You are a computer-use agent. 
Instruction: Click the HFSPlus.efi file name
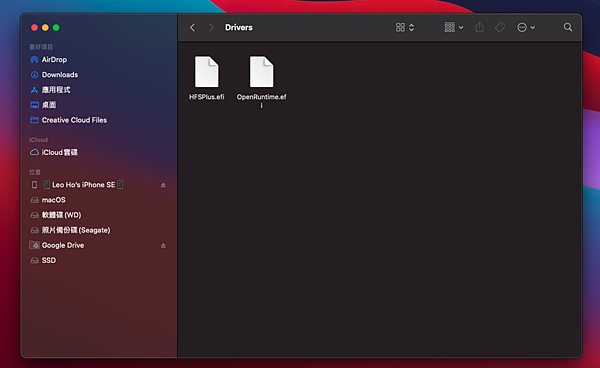point(207,97)
